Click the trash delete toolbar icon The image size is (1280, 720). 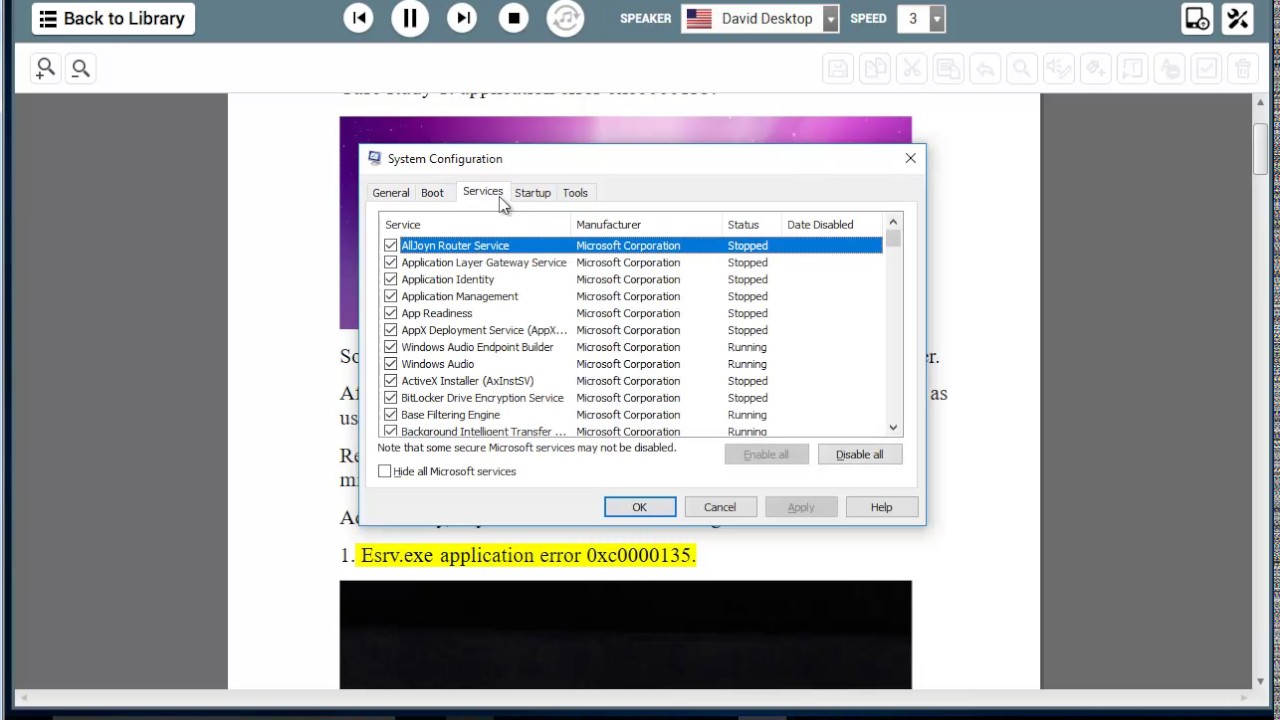click(x=1243, y=69)
